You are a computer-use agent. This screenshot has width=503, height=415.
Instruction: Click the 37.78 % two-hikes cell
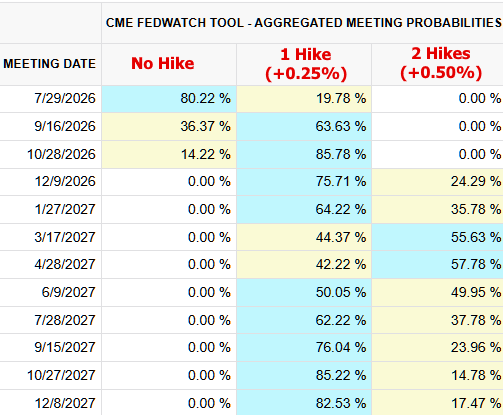438,320
